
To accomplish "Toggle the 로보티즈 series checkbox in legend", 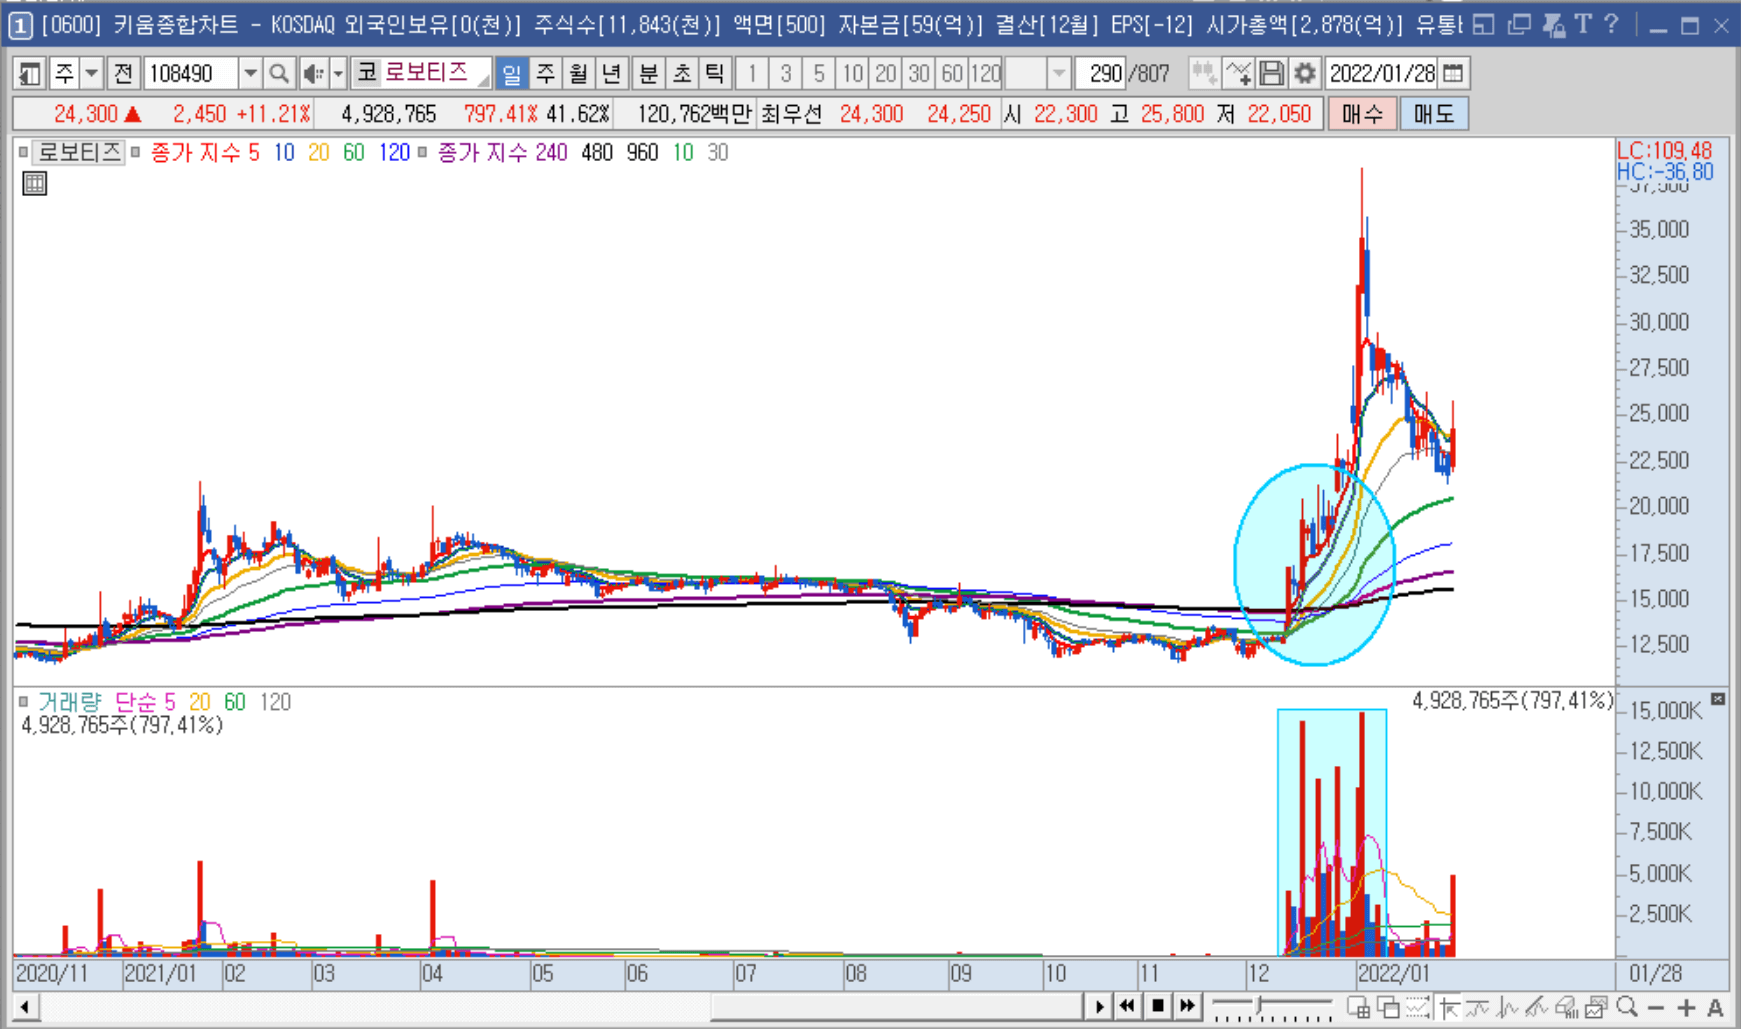I will click(x=23, y=153).
